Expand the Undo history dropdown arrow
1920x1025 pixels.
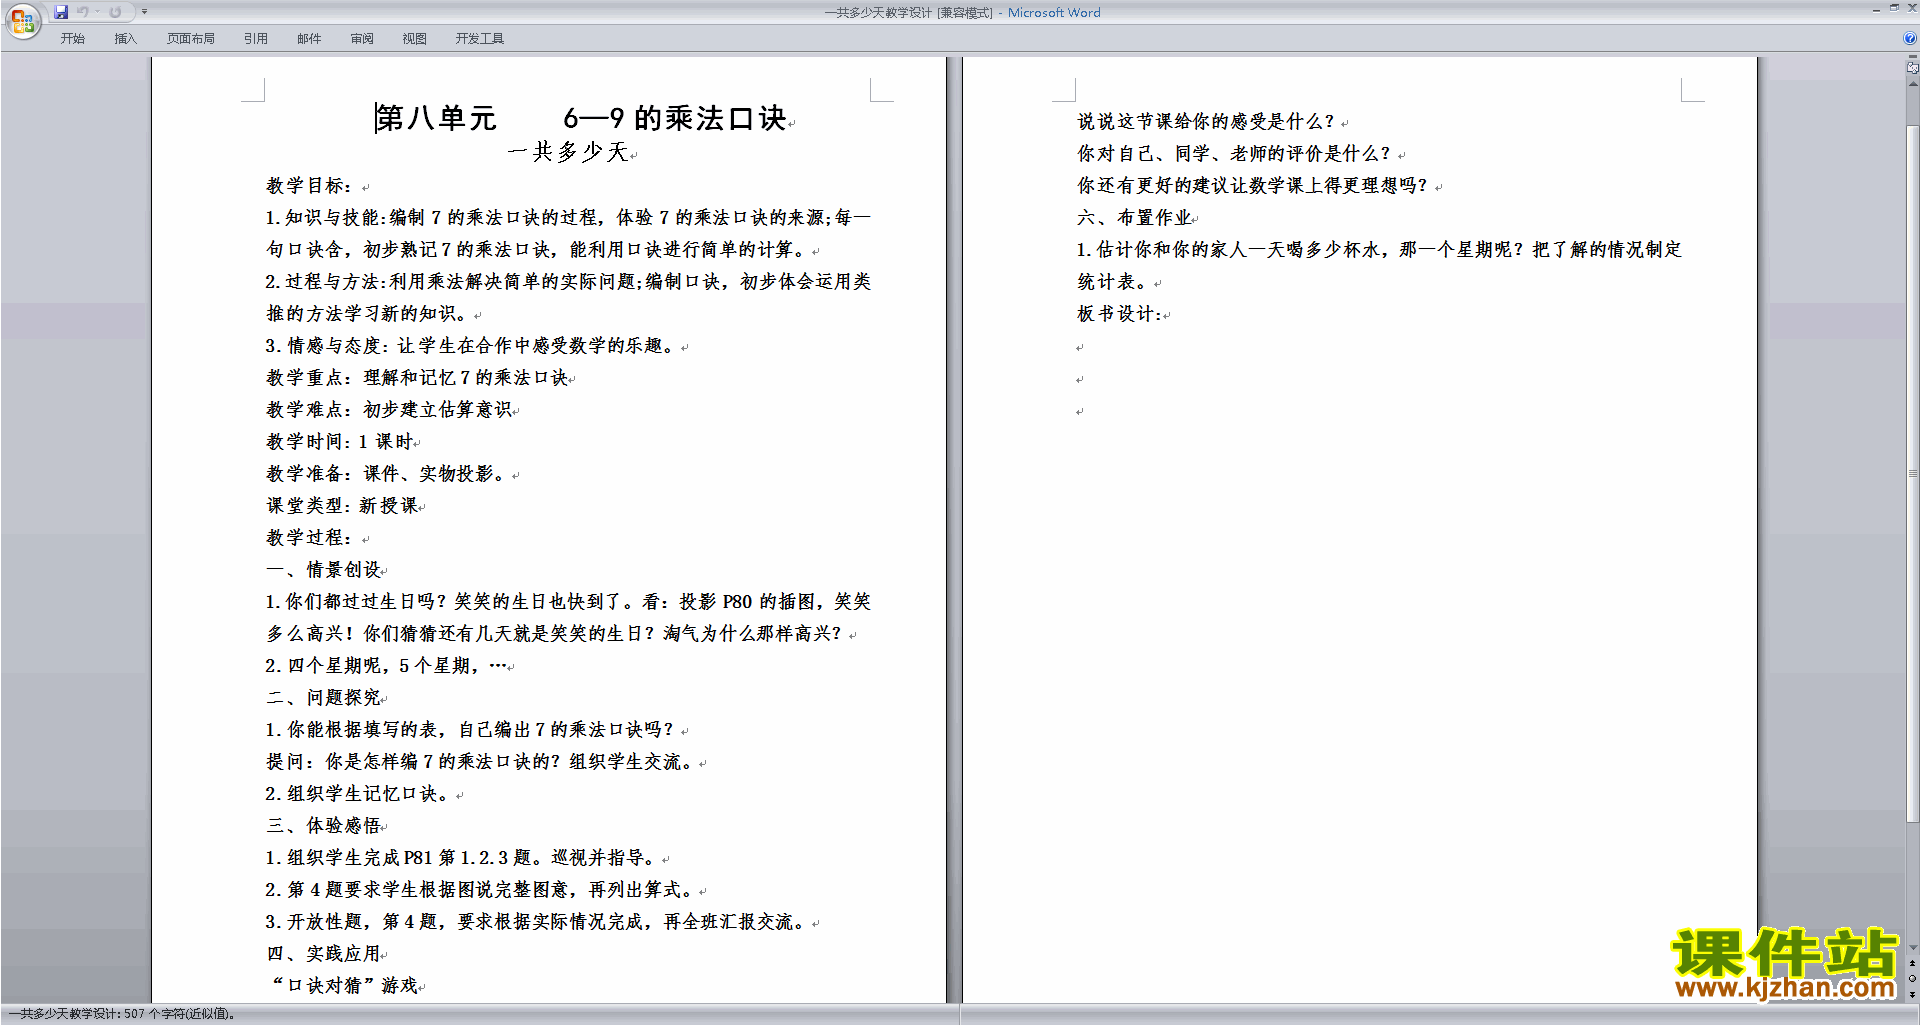tap(97, 12)
